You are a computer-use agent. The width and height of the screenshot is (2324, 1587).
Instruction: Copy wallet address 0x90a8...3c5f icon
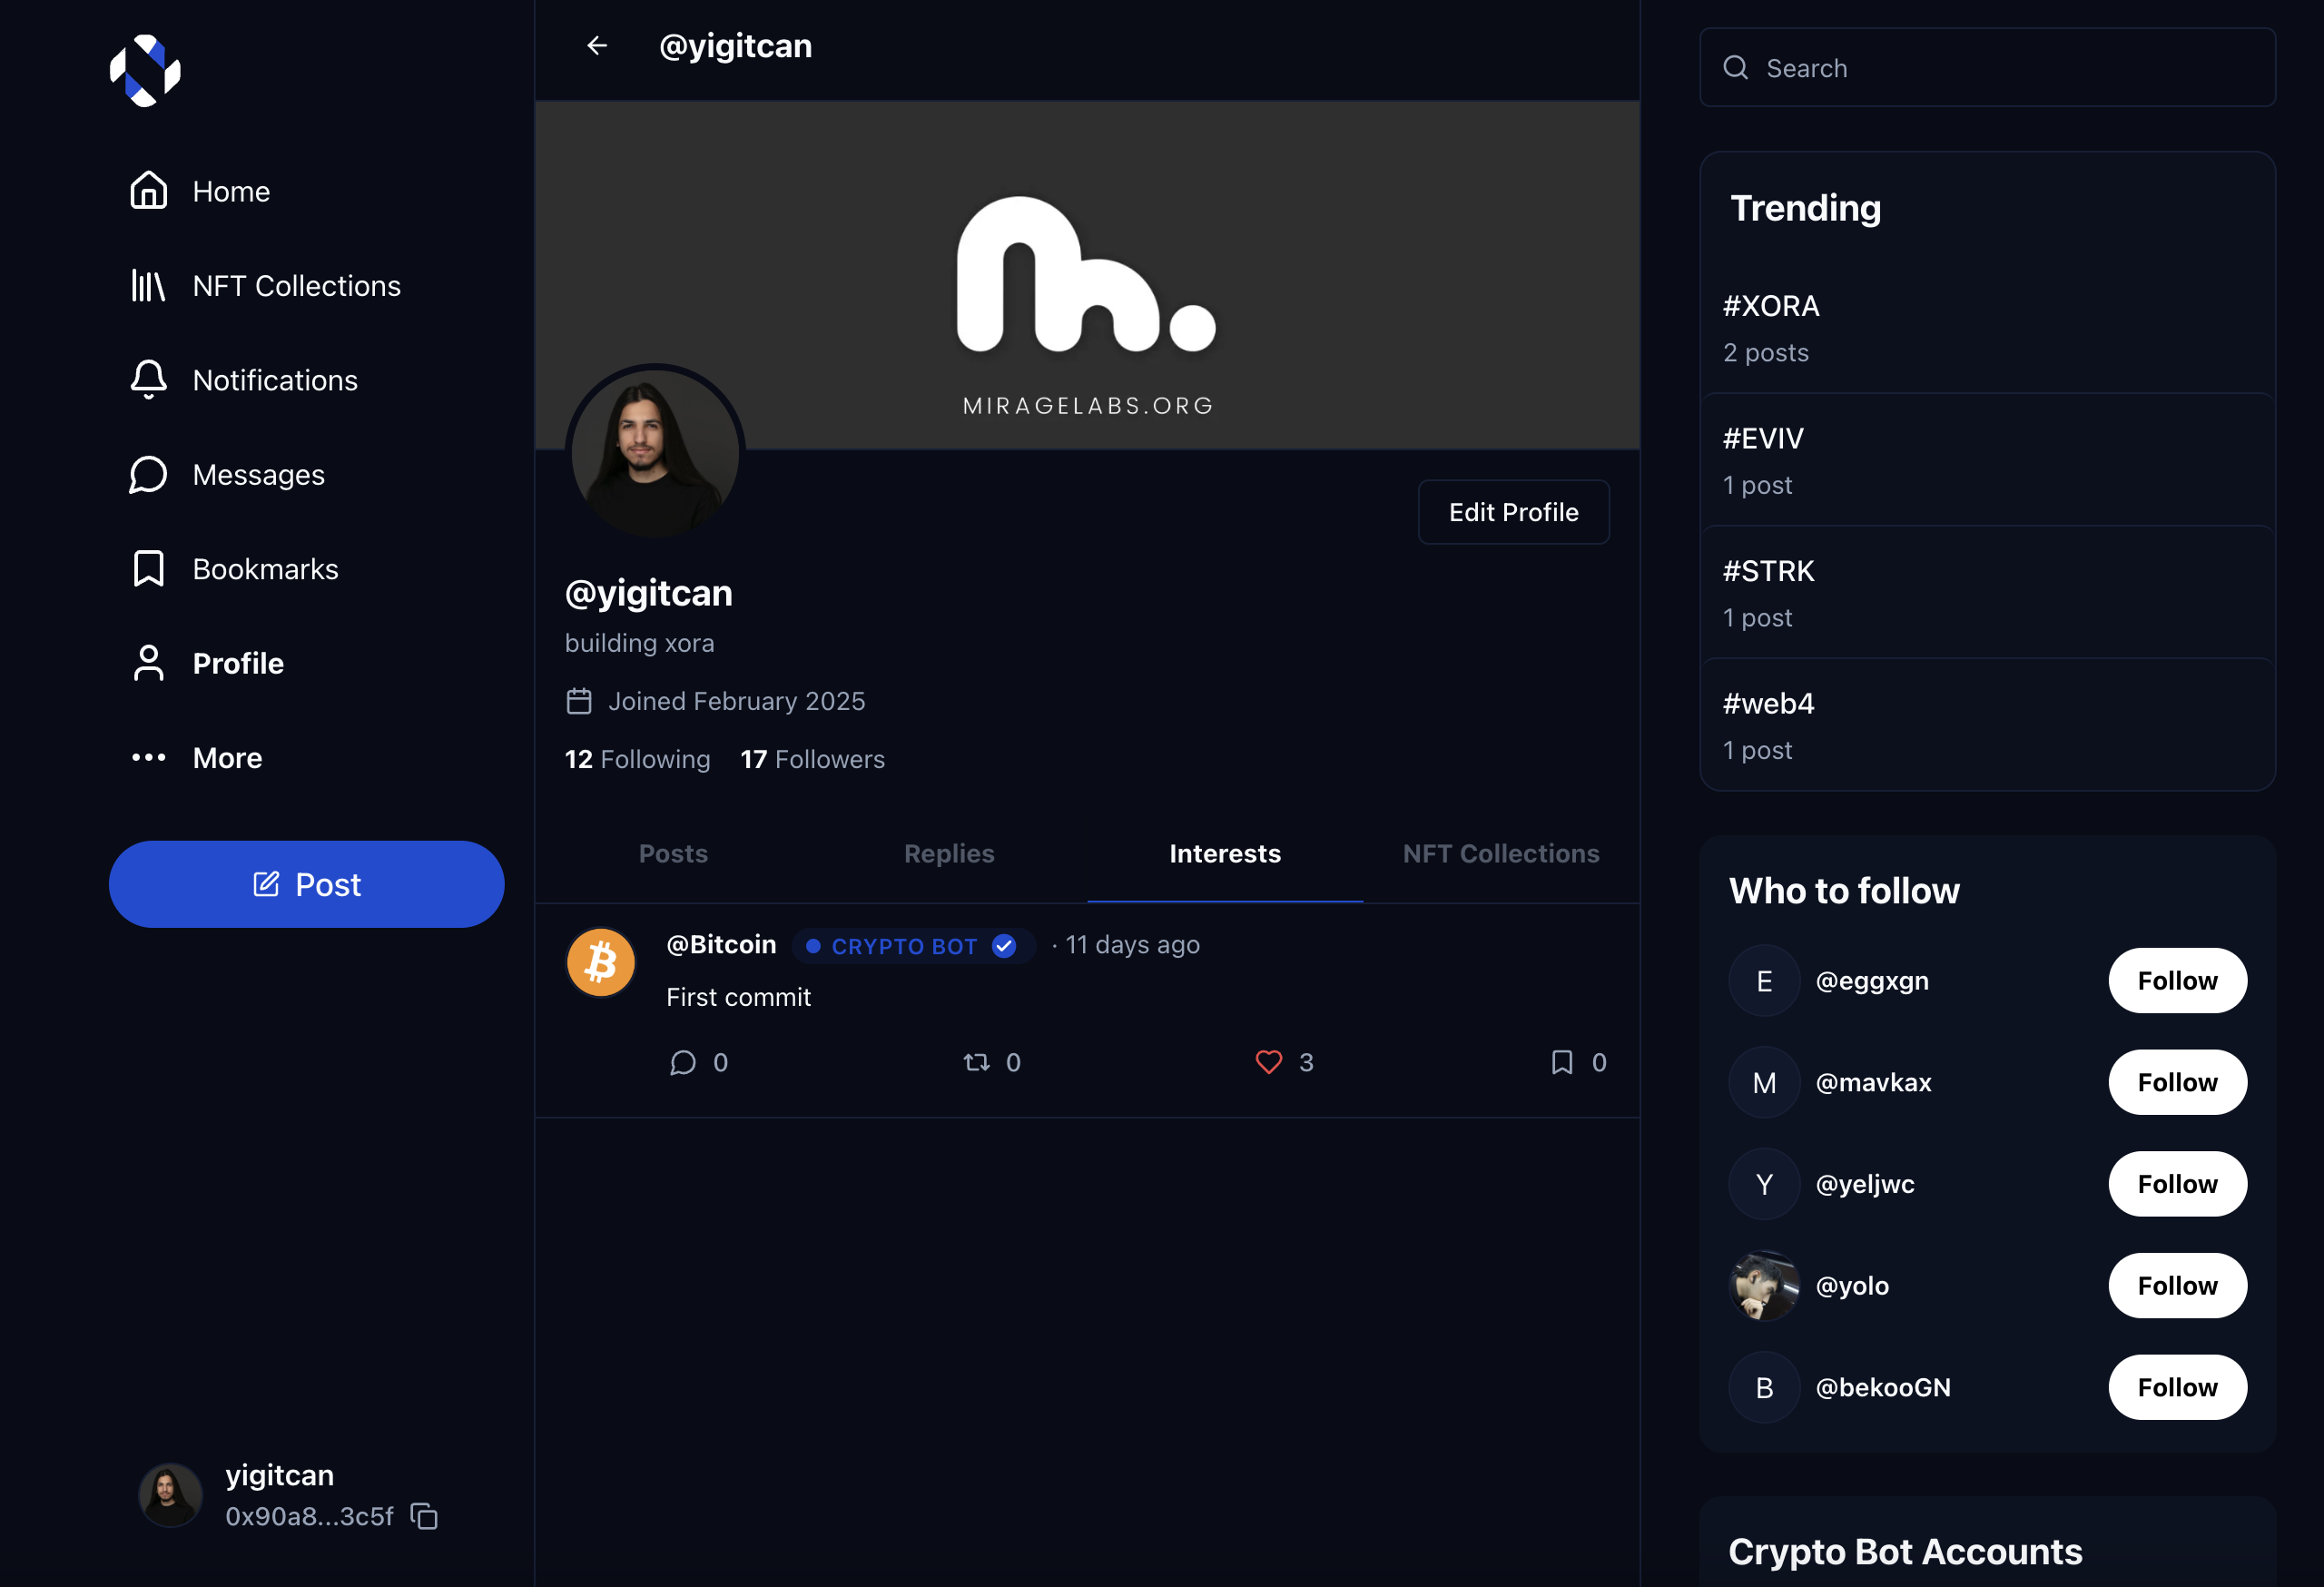(424, 1516)
